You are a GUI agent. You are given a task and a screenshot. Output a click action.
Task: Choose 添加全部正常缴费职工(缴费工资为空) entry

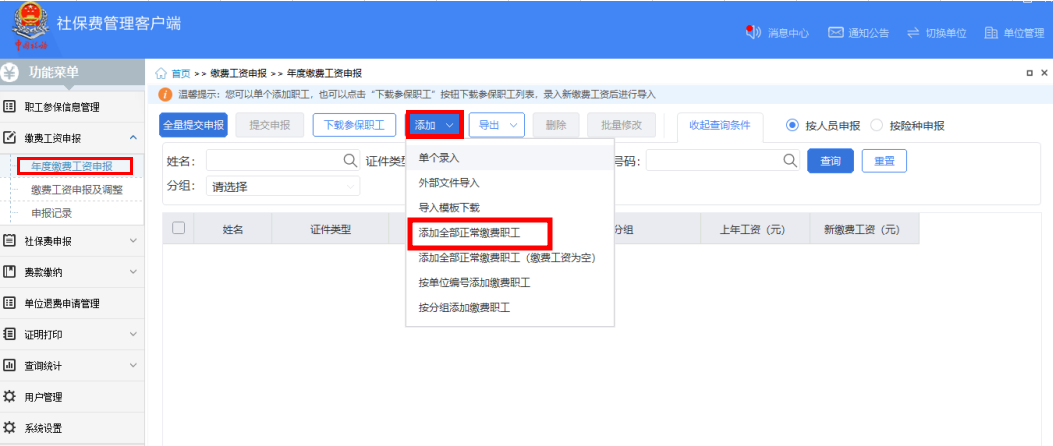click(x=510, y=258)
